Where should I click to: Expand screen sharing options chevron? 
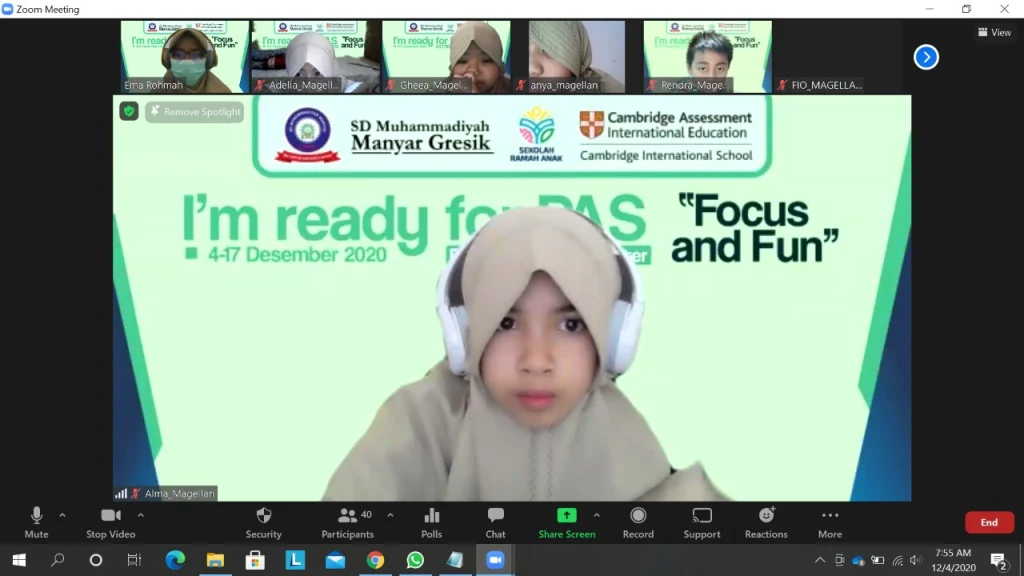click(x=596, y=517)
